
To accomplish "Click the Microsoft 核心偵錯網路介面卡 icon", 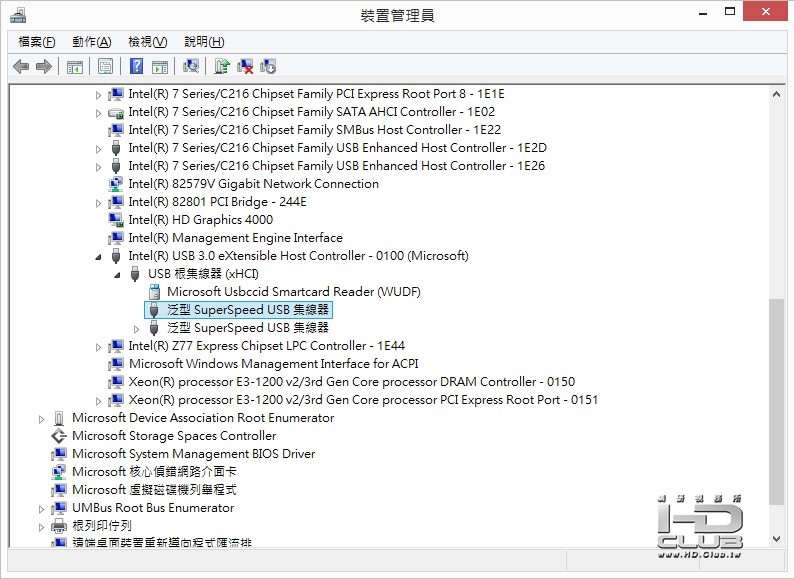I will pyautogui.click(x=59, y=472).
